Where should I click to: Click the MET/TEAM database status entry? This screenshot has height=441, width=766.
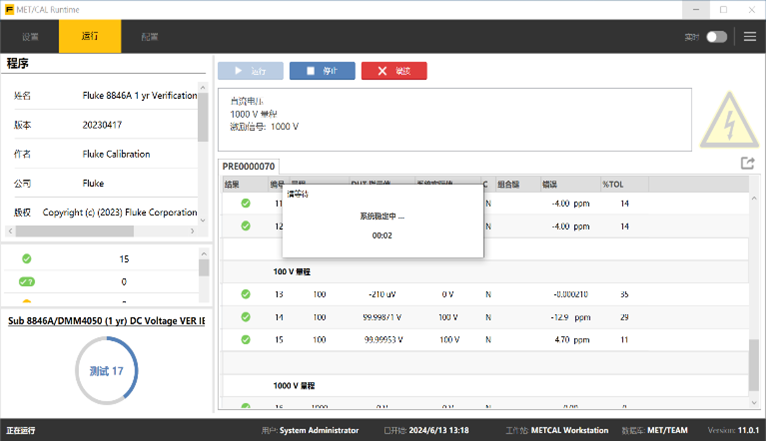coord(667,430)
